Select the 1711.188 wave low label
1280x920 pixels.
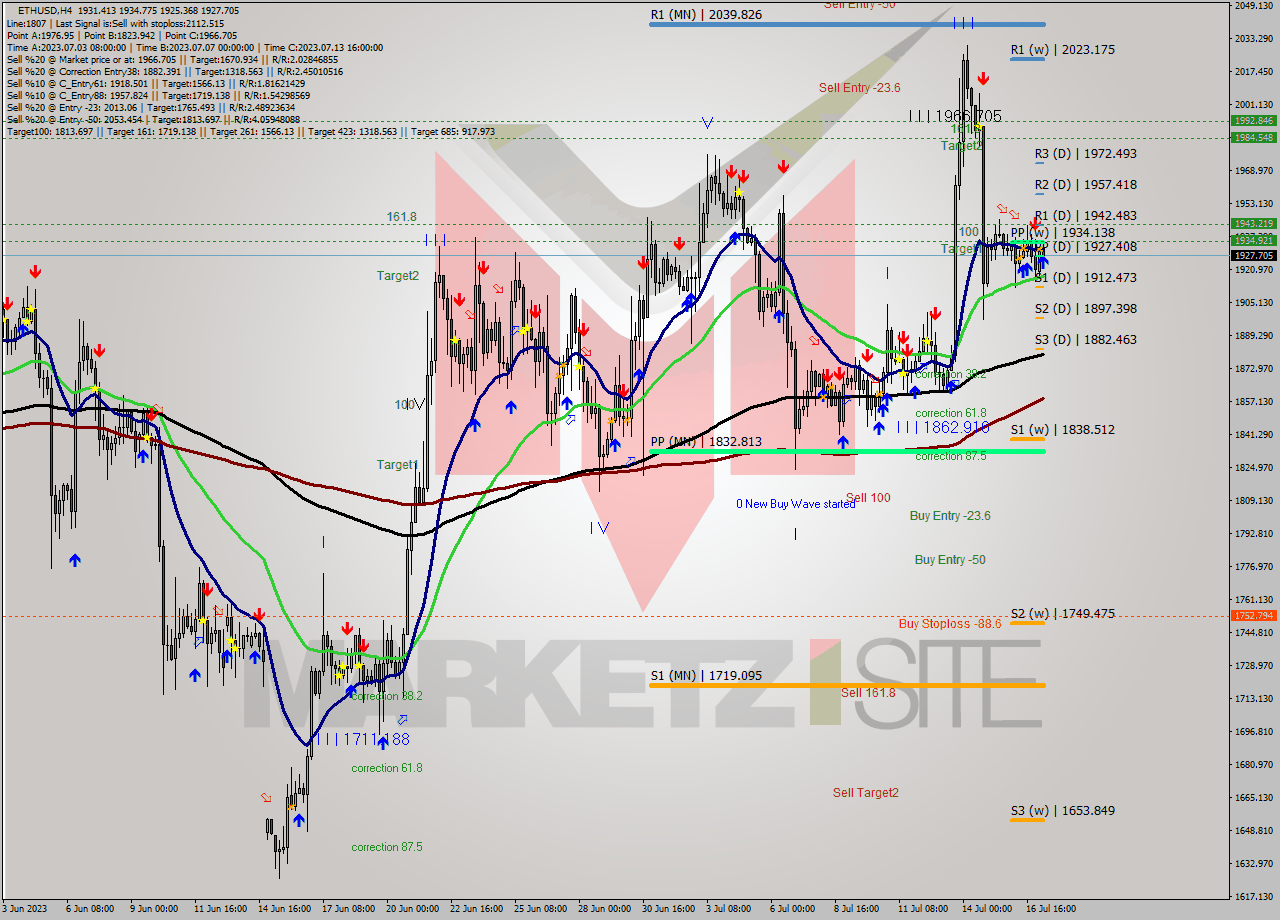coord(362,739)
